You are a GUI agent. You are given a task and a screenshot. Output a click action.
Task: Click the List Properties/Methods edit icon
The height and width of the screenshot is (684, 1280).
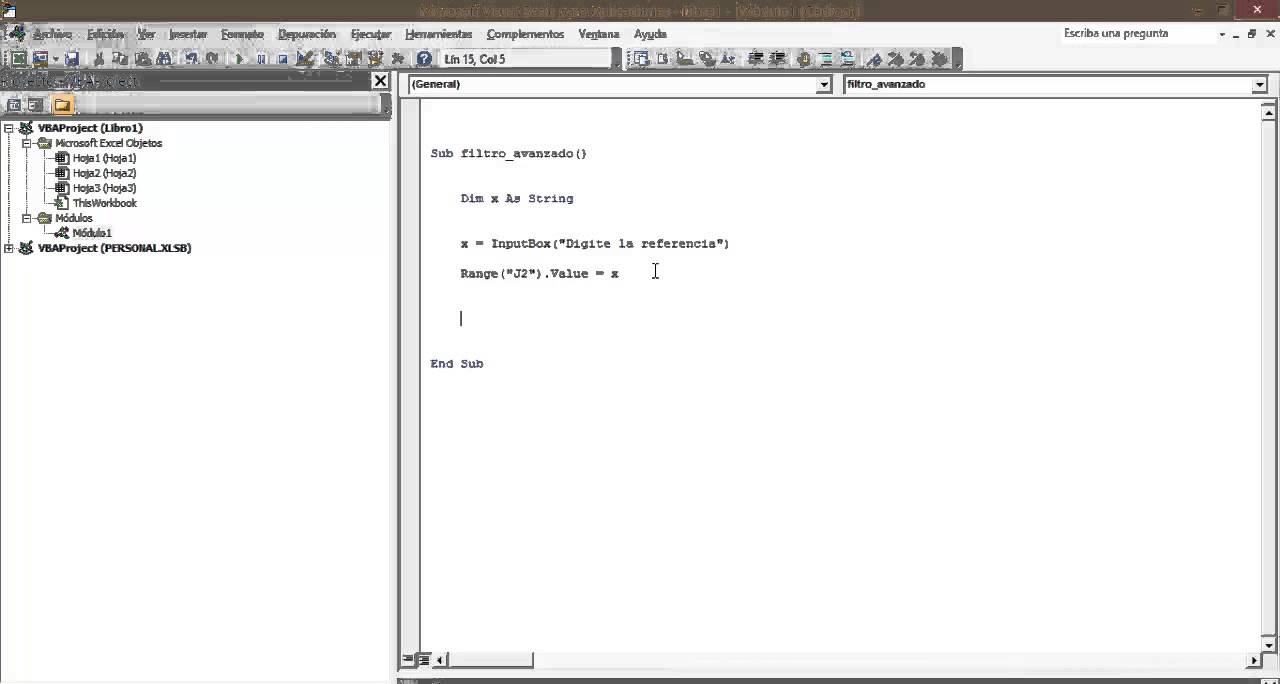click(640, 59)
